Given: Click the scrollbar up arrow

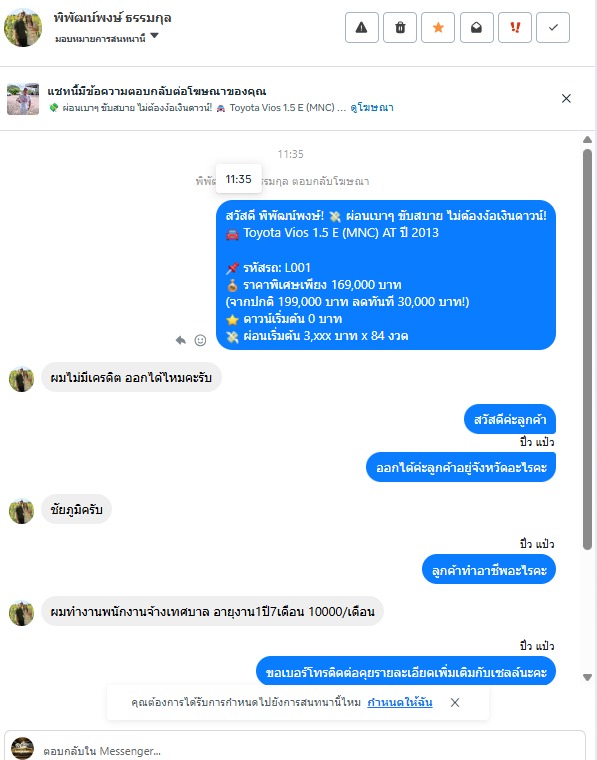Looking at the screenshot, I should [587, 140].
